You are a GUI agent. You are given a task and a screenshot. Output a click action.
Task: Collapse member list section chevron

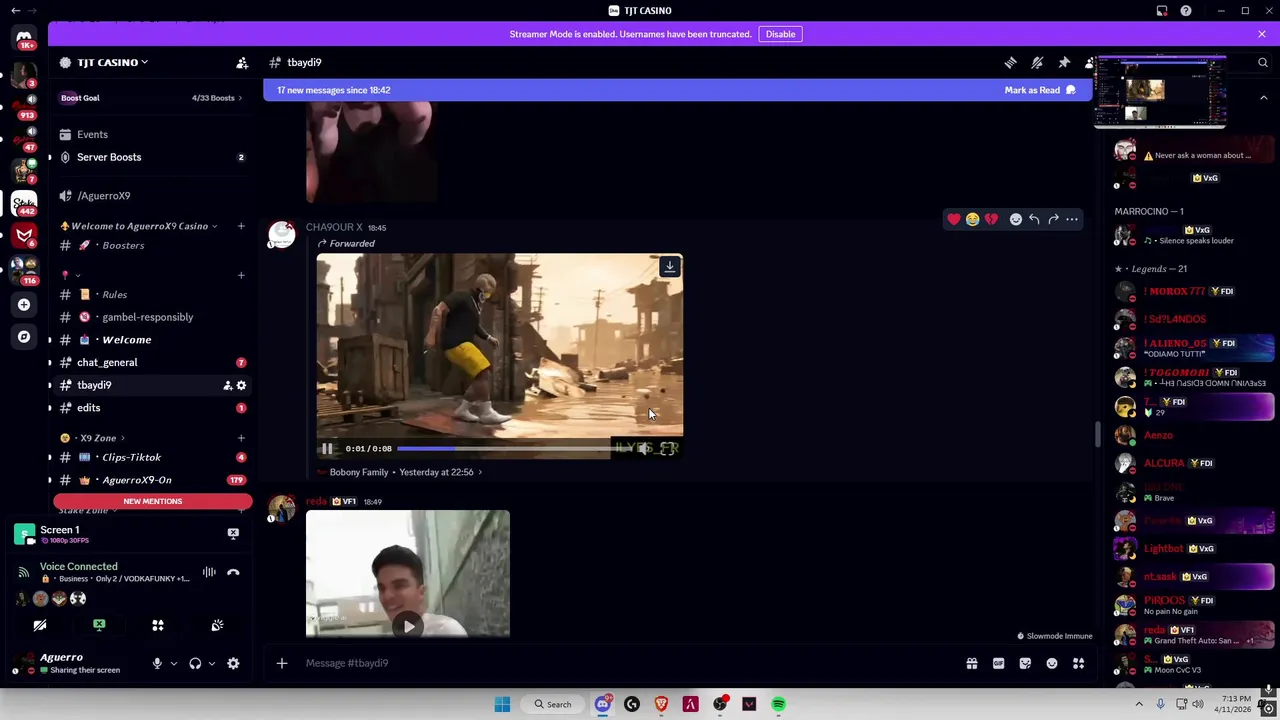1263,98
